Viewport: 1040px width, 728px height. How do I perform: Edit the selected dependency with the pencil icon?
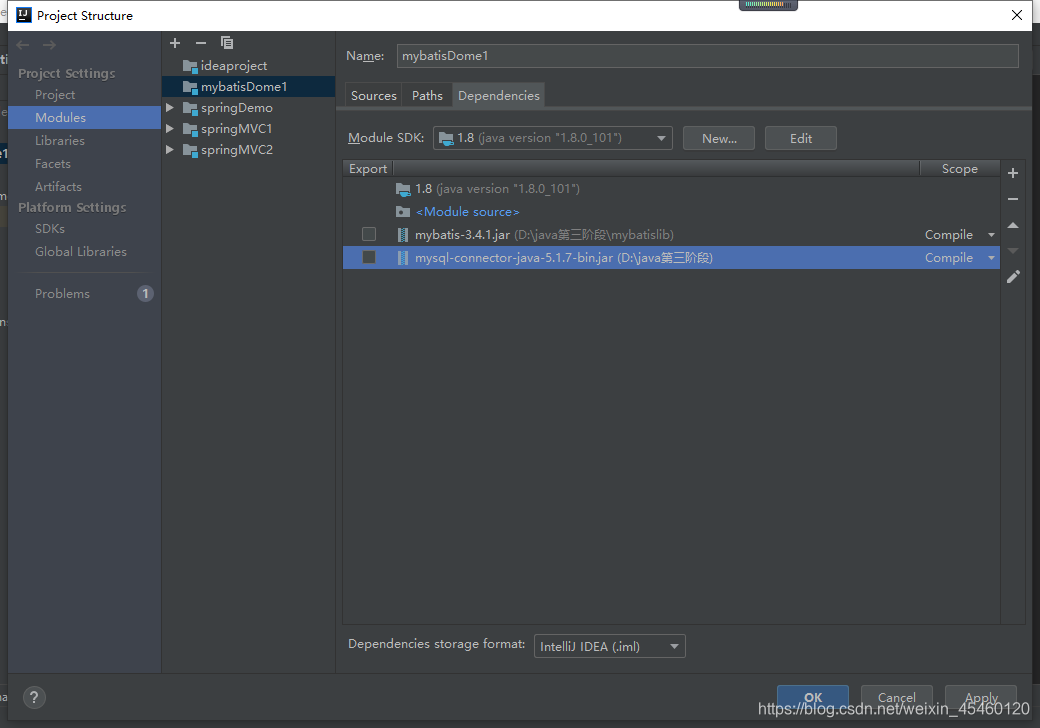(1013, 277)
